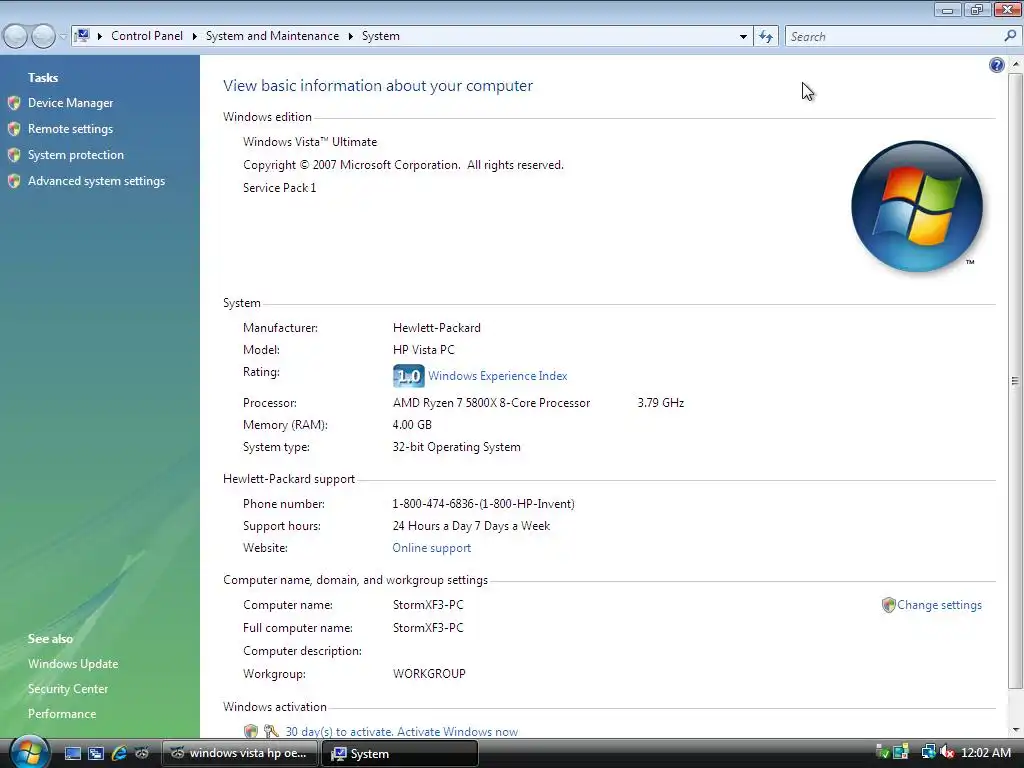Click the '3.79 GHz' processor speed
1024x768 pixels.
tap(661, 403)
